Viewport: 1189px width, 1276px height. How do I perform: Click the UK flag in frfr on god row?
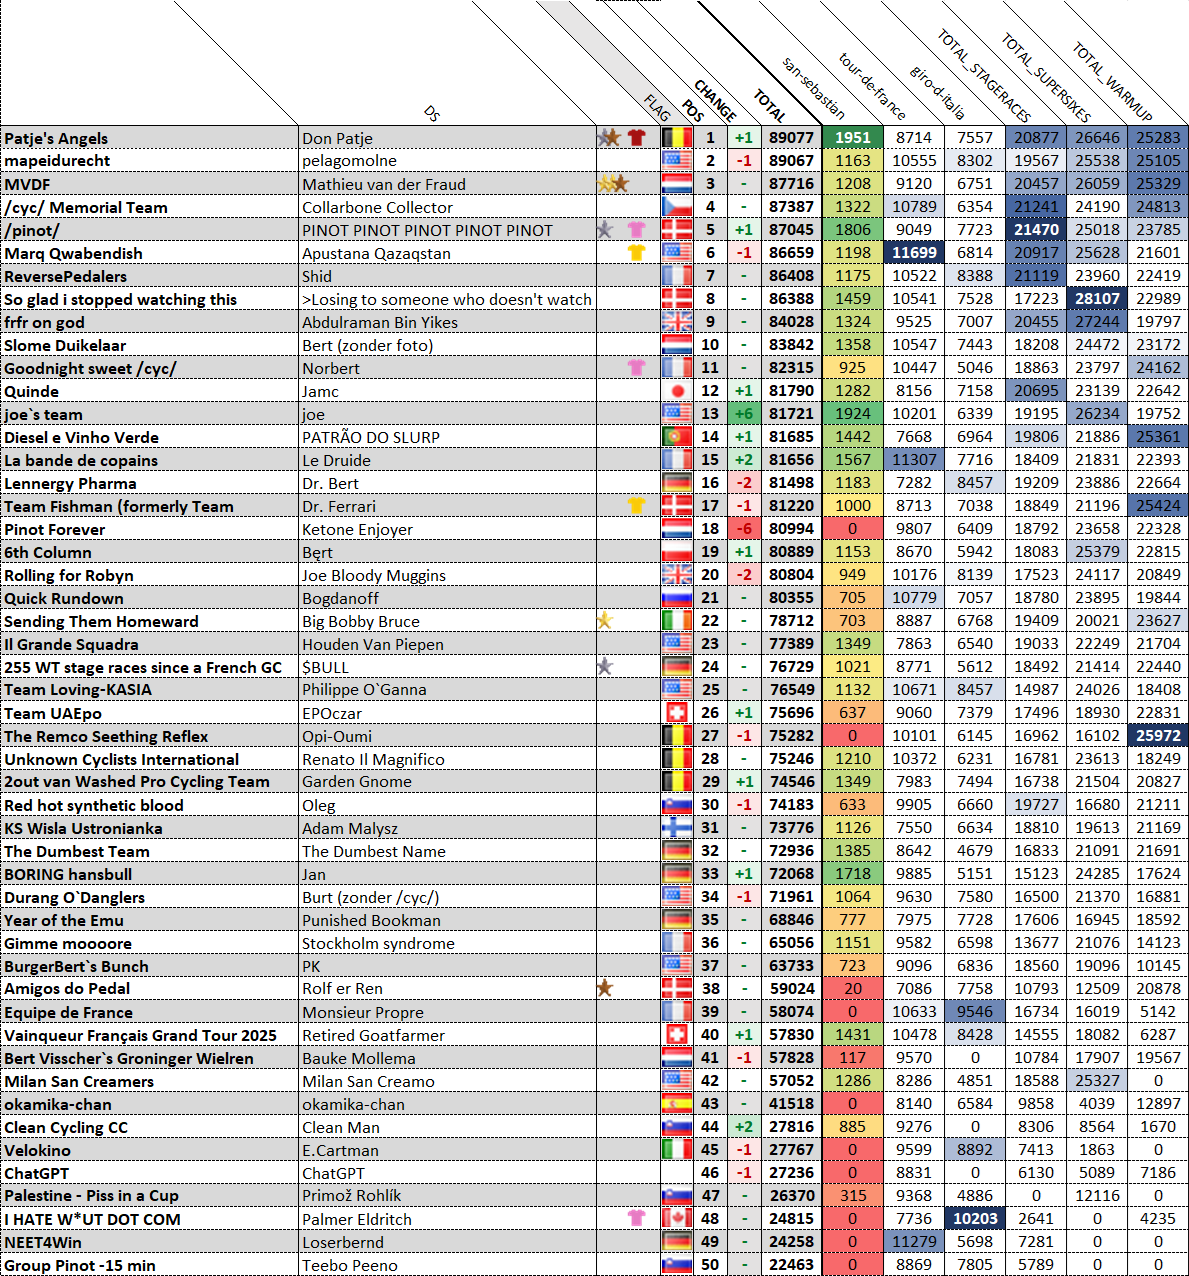coord(677,322)
